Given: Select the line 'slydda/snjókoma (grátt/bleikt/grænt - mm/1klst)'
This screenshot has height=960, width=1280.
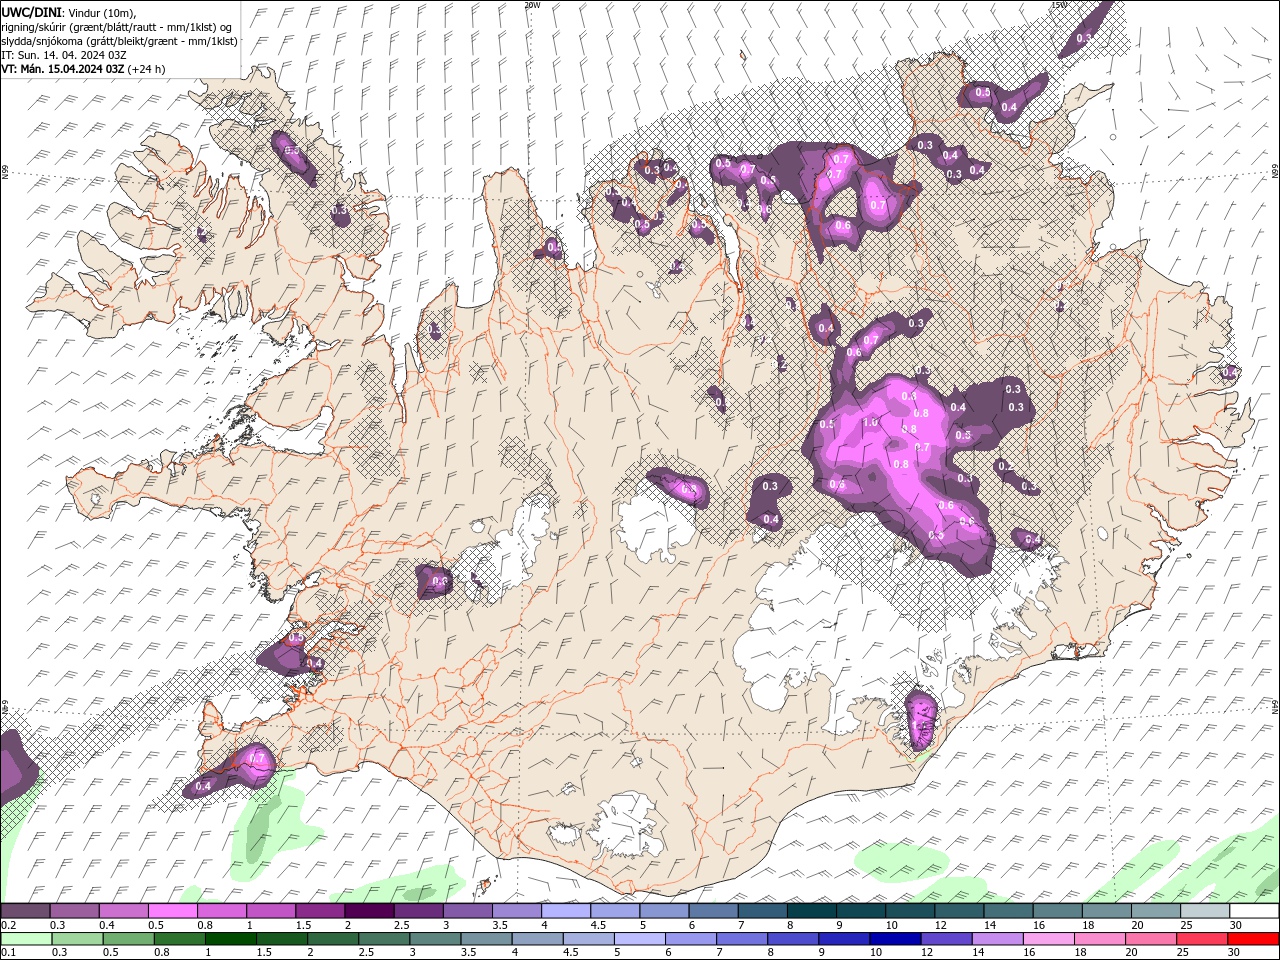Looking at the screenshot, I should (x=119, y=41).
